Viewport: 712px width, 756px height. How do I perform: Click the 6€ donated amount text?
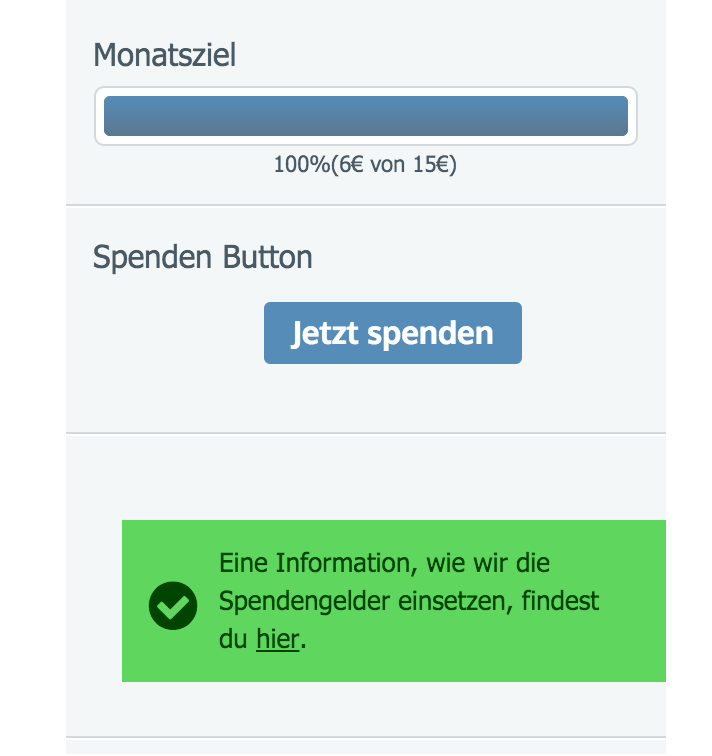[x=351, y=164]
